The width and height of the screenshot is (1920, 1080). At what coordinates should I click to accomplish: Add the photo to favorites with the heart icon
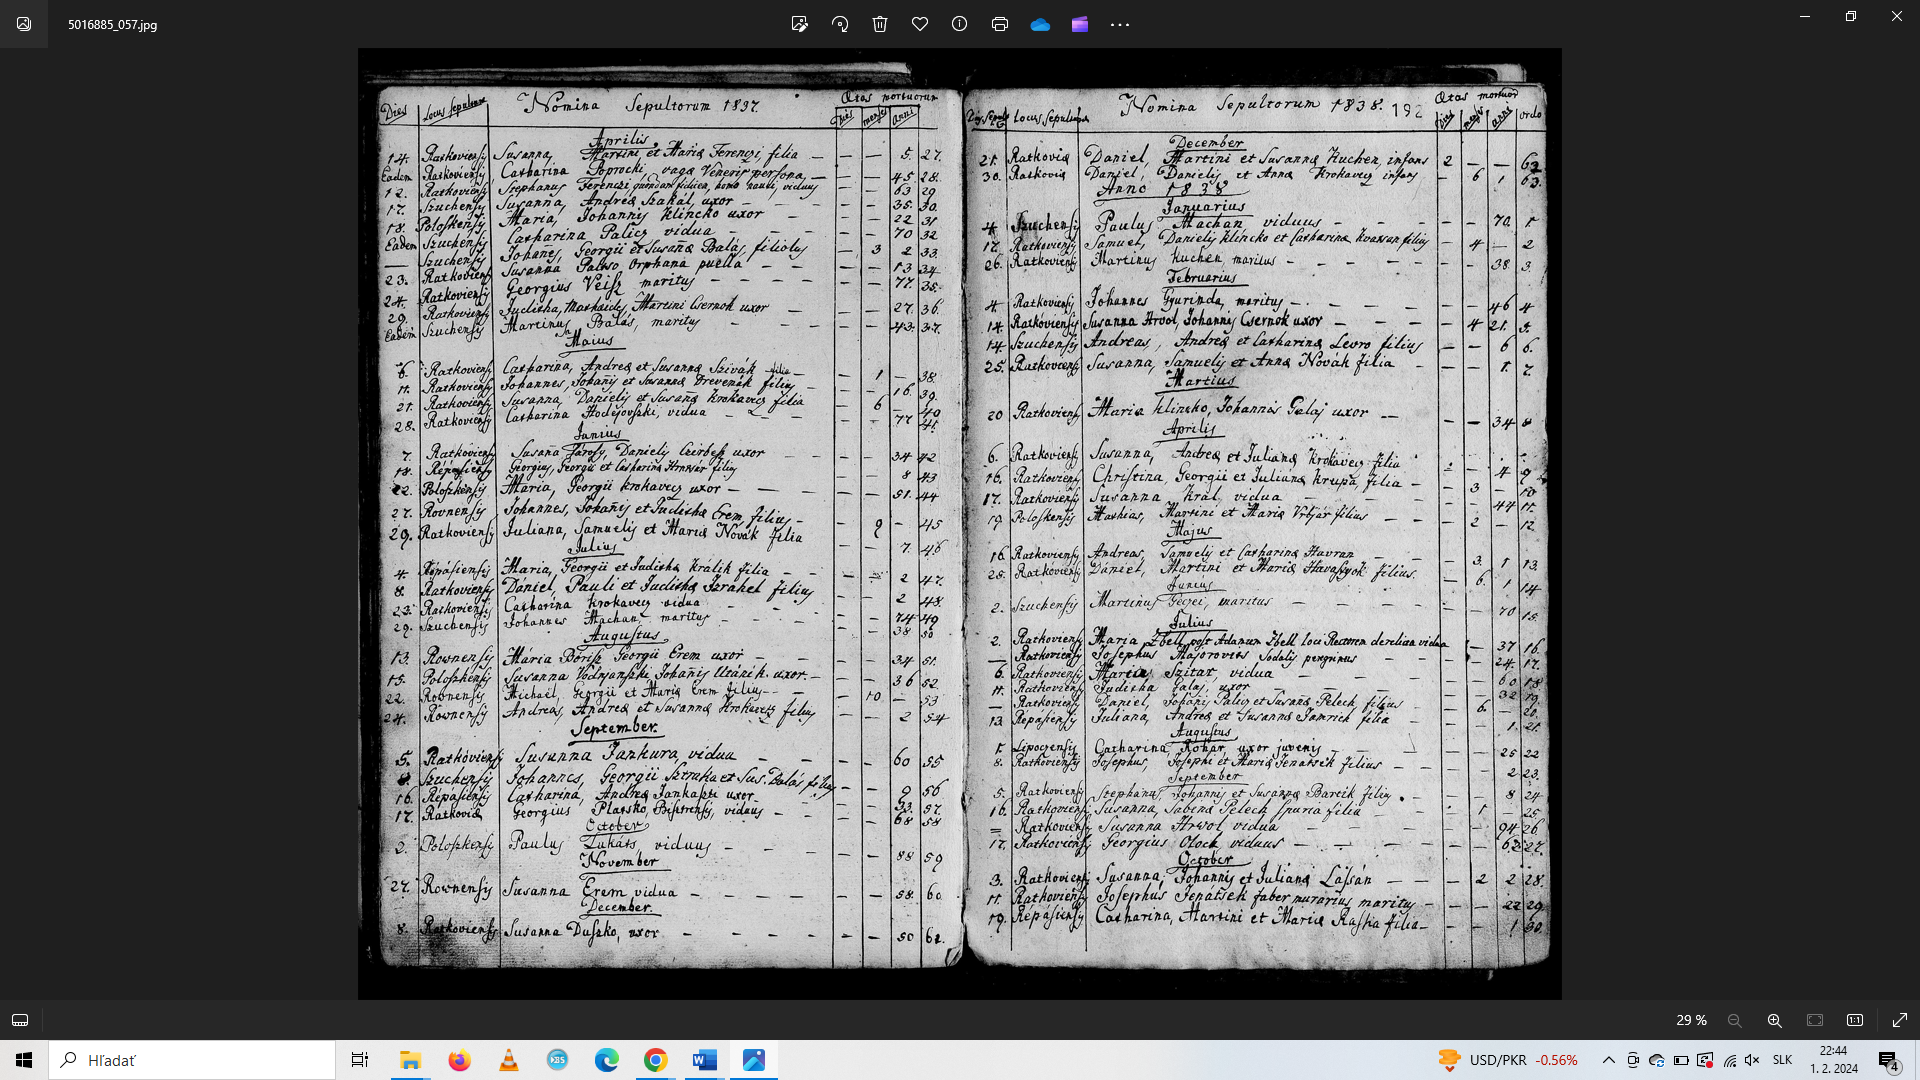(920, 24)
